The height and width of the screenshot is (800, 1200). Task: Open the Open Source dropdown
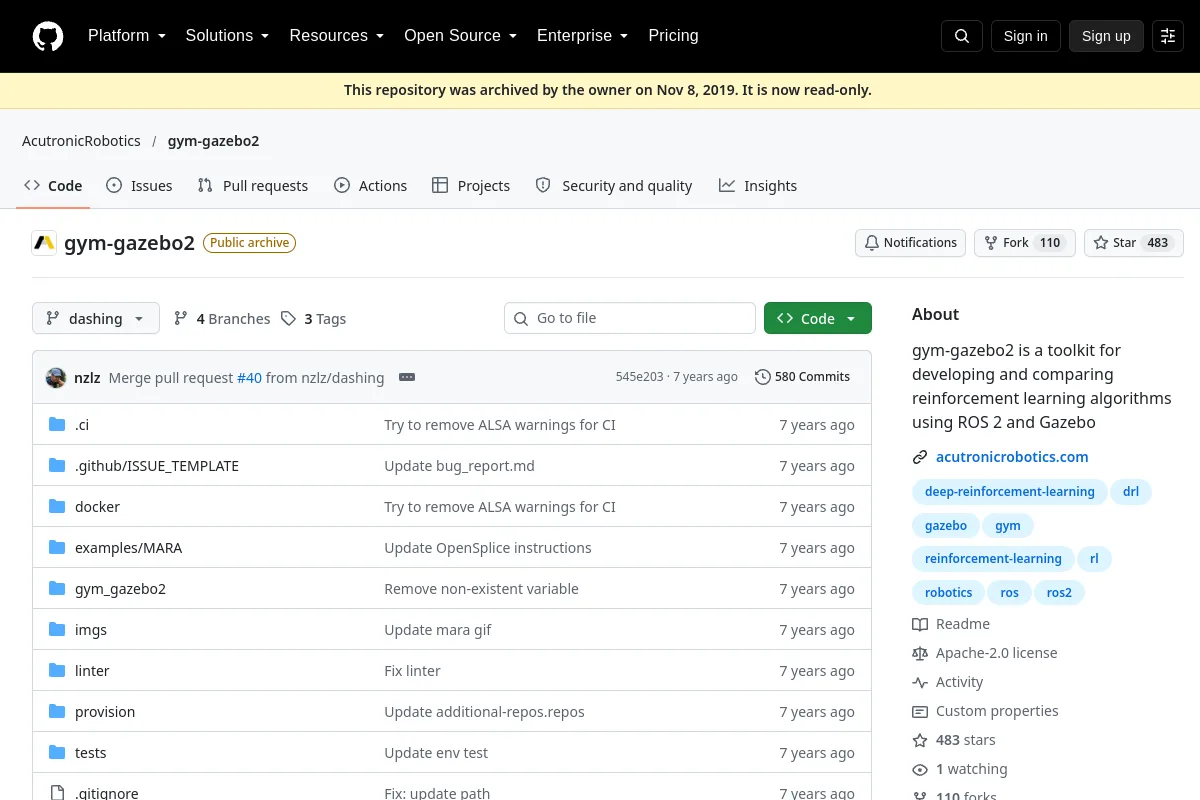tap(461, 36)
